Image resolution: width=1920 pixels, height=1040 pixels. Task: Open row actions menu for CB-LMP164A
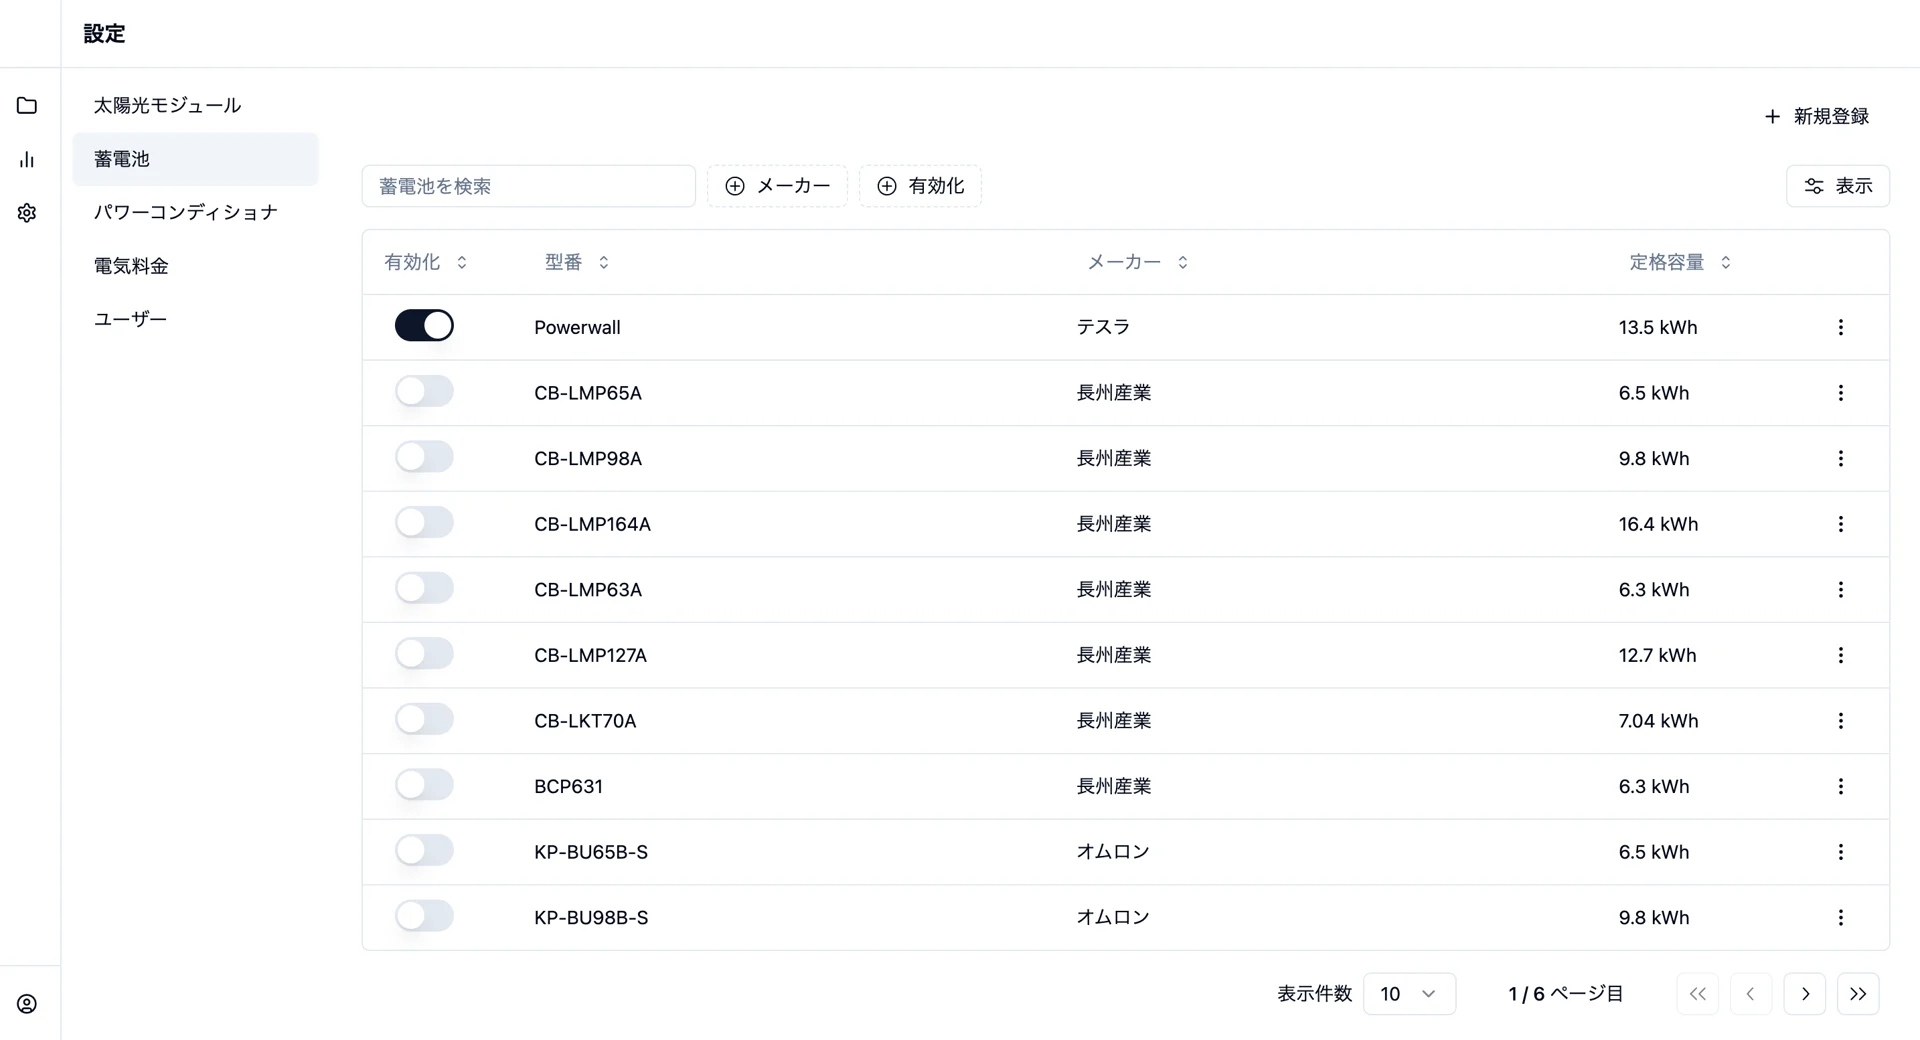[1840, 524]
